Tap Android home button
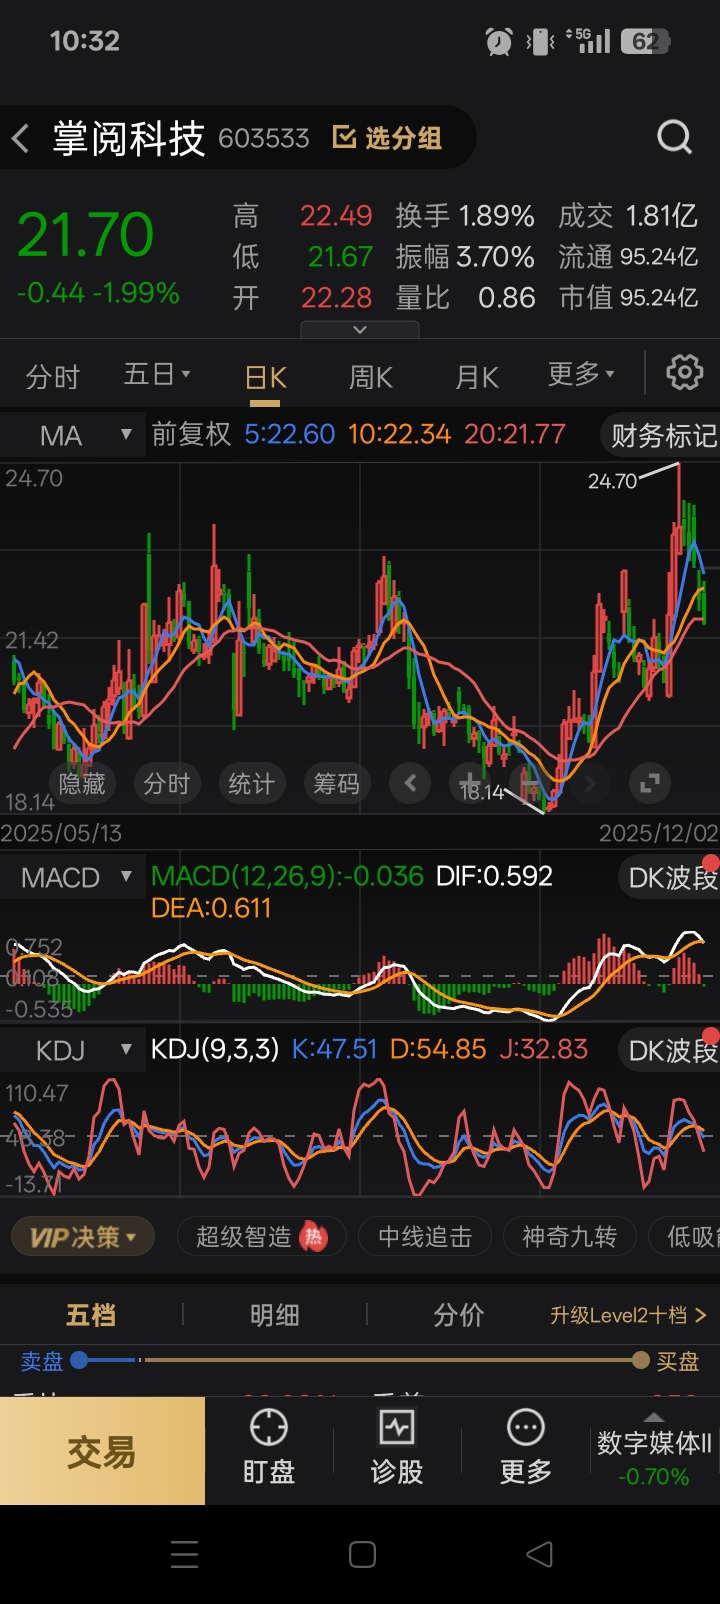 pos(362,1554)
